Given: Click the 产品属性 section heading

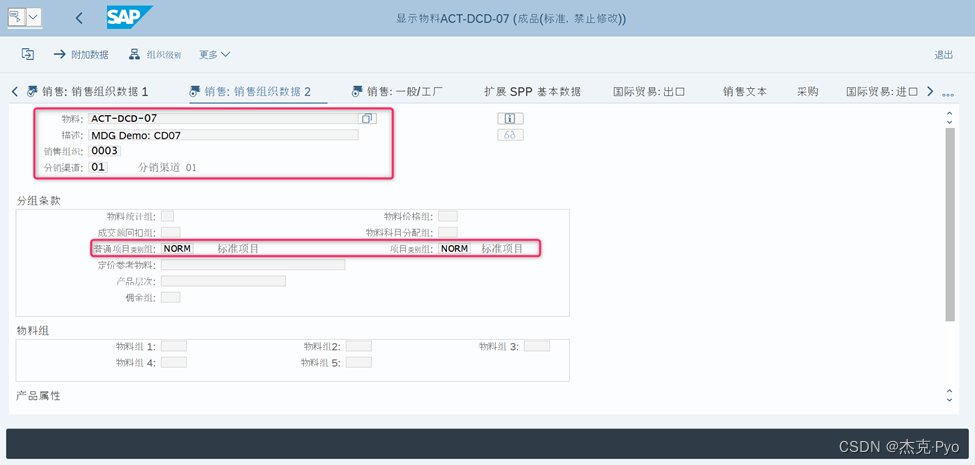Looking at the screenshot, I should coord(39,395).
